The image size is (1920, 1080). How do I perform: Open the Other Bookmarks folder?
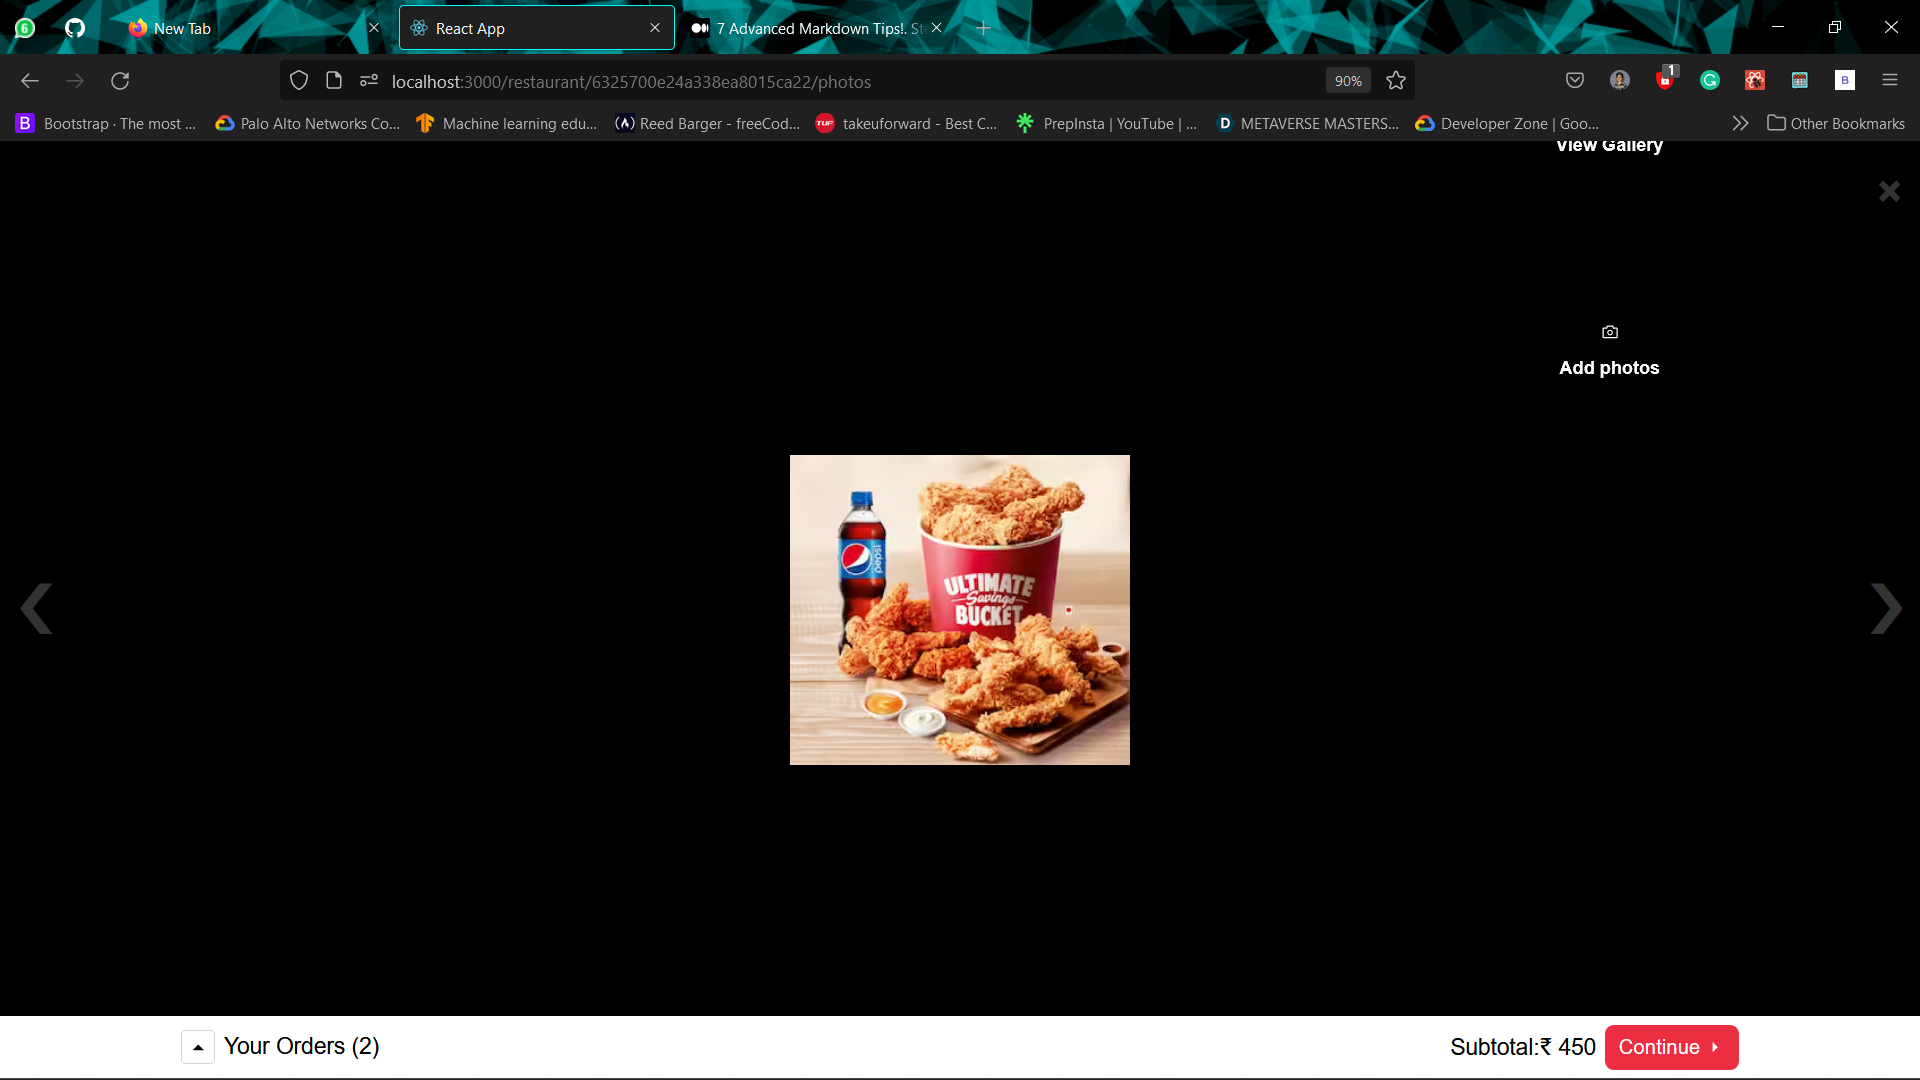(x=1836, y=123)
